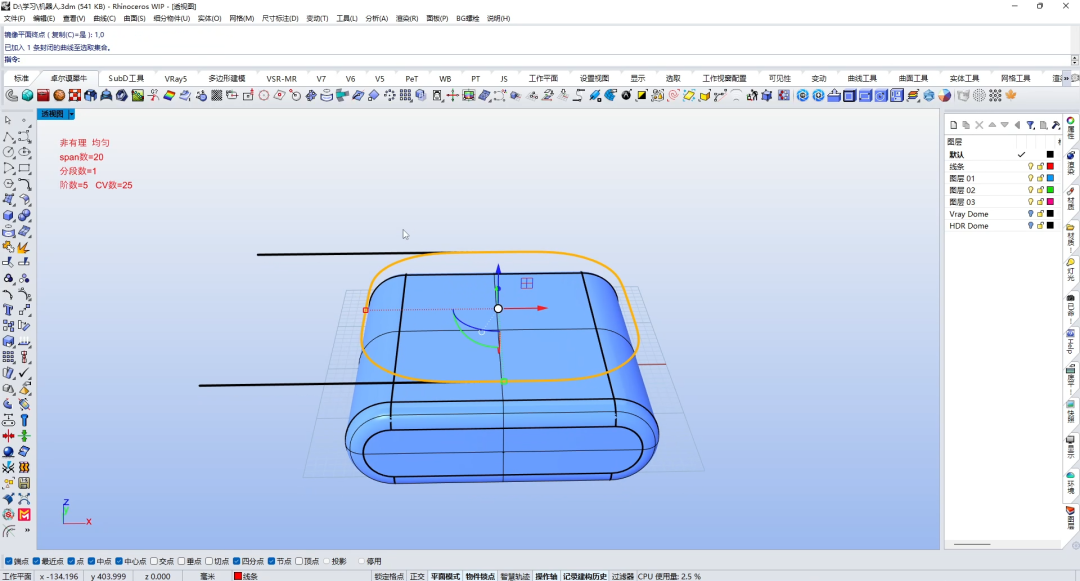Toggle the lock icon of 图层 02
Image resolution: width=1080 pixels, height=581 pixels.
(x=1040, y=190)
